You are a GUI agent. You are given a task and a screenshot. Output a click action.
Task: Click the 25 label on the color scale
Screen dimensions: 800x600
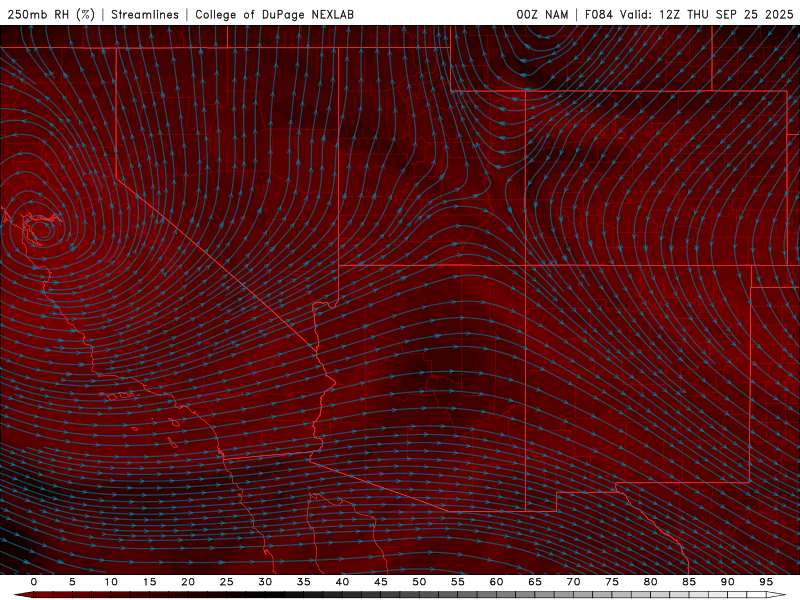pos(227,582)
